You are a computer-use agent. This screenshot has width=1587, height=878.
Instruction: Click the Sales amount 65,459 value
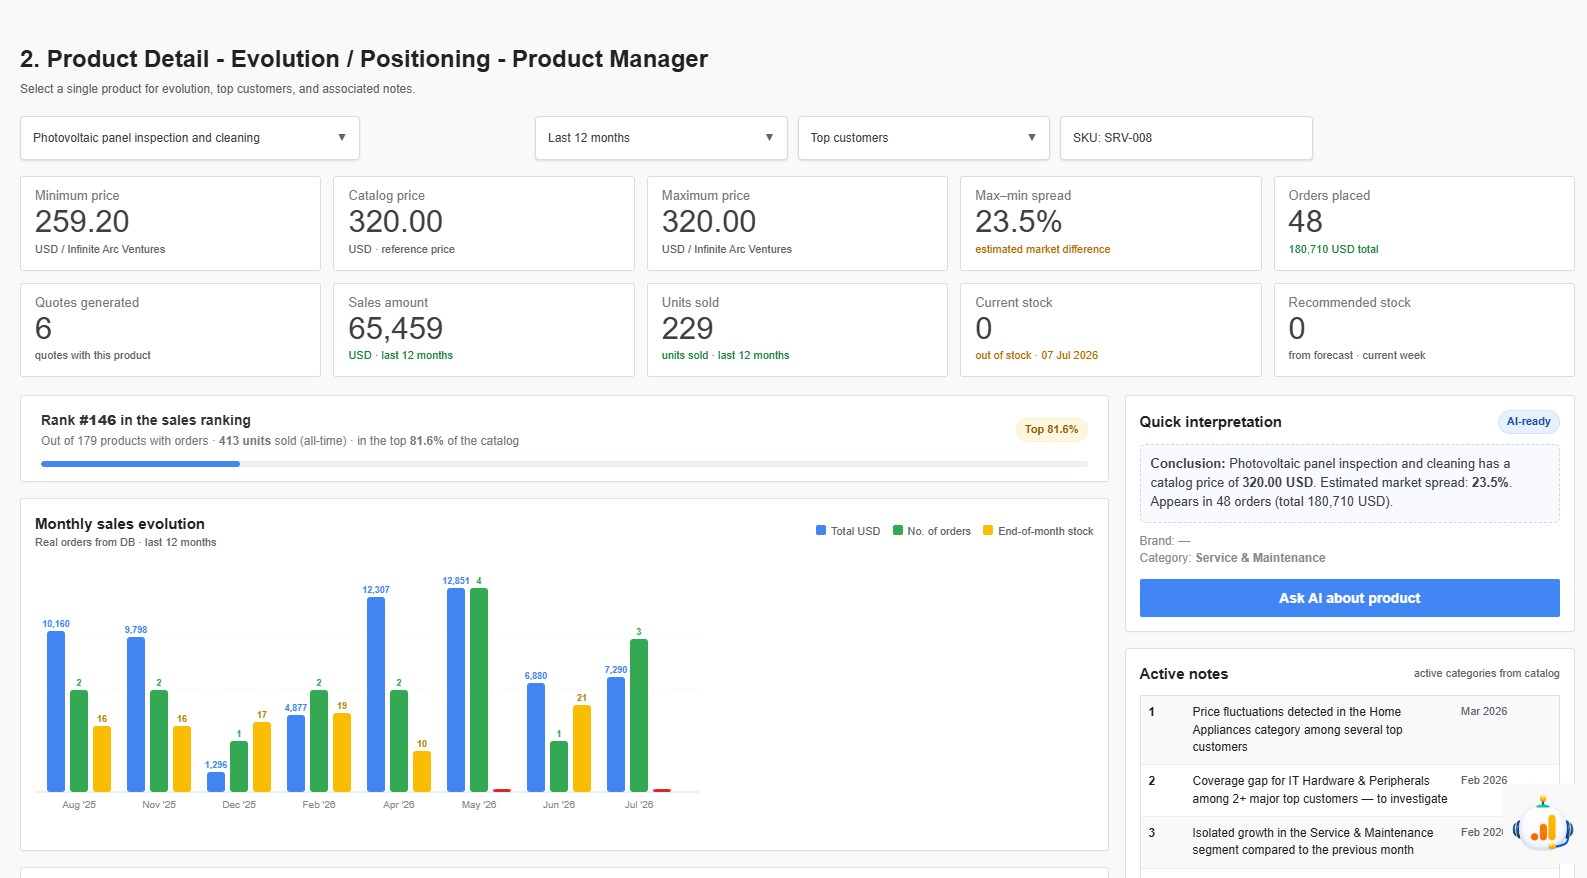(x=395, y=328)
